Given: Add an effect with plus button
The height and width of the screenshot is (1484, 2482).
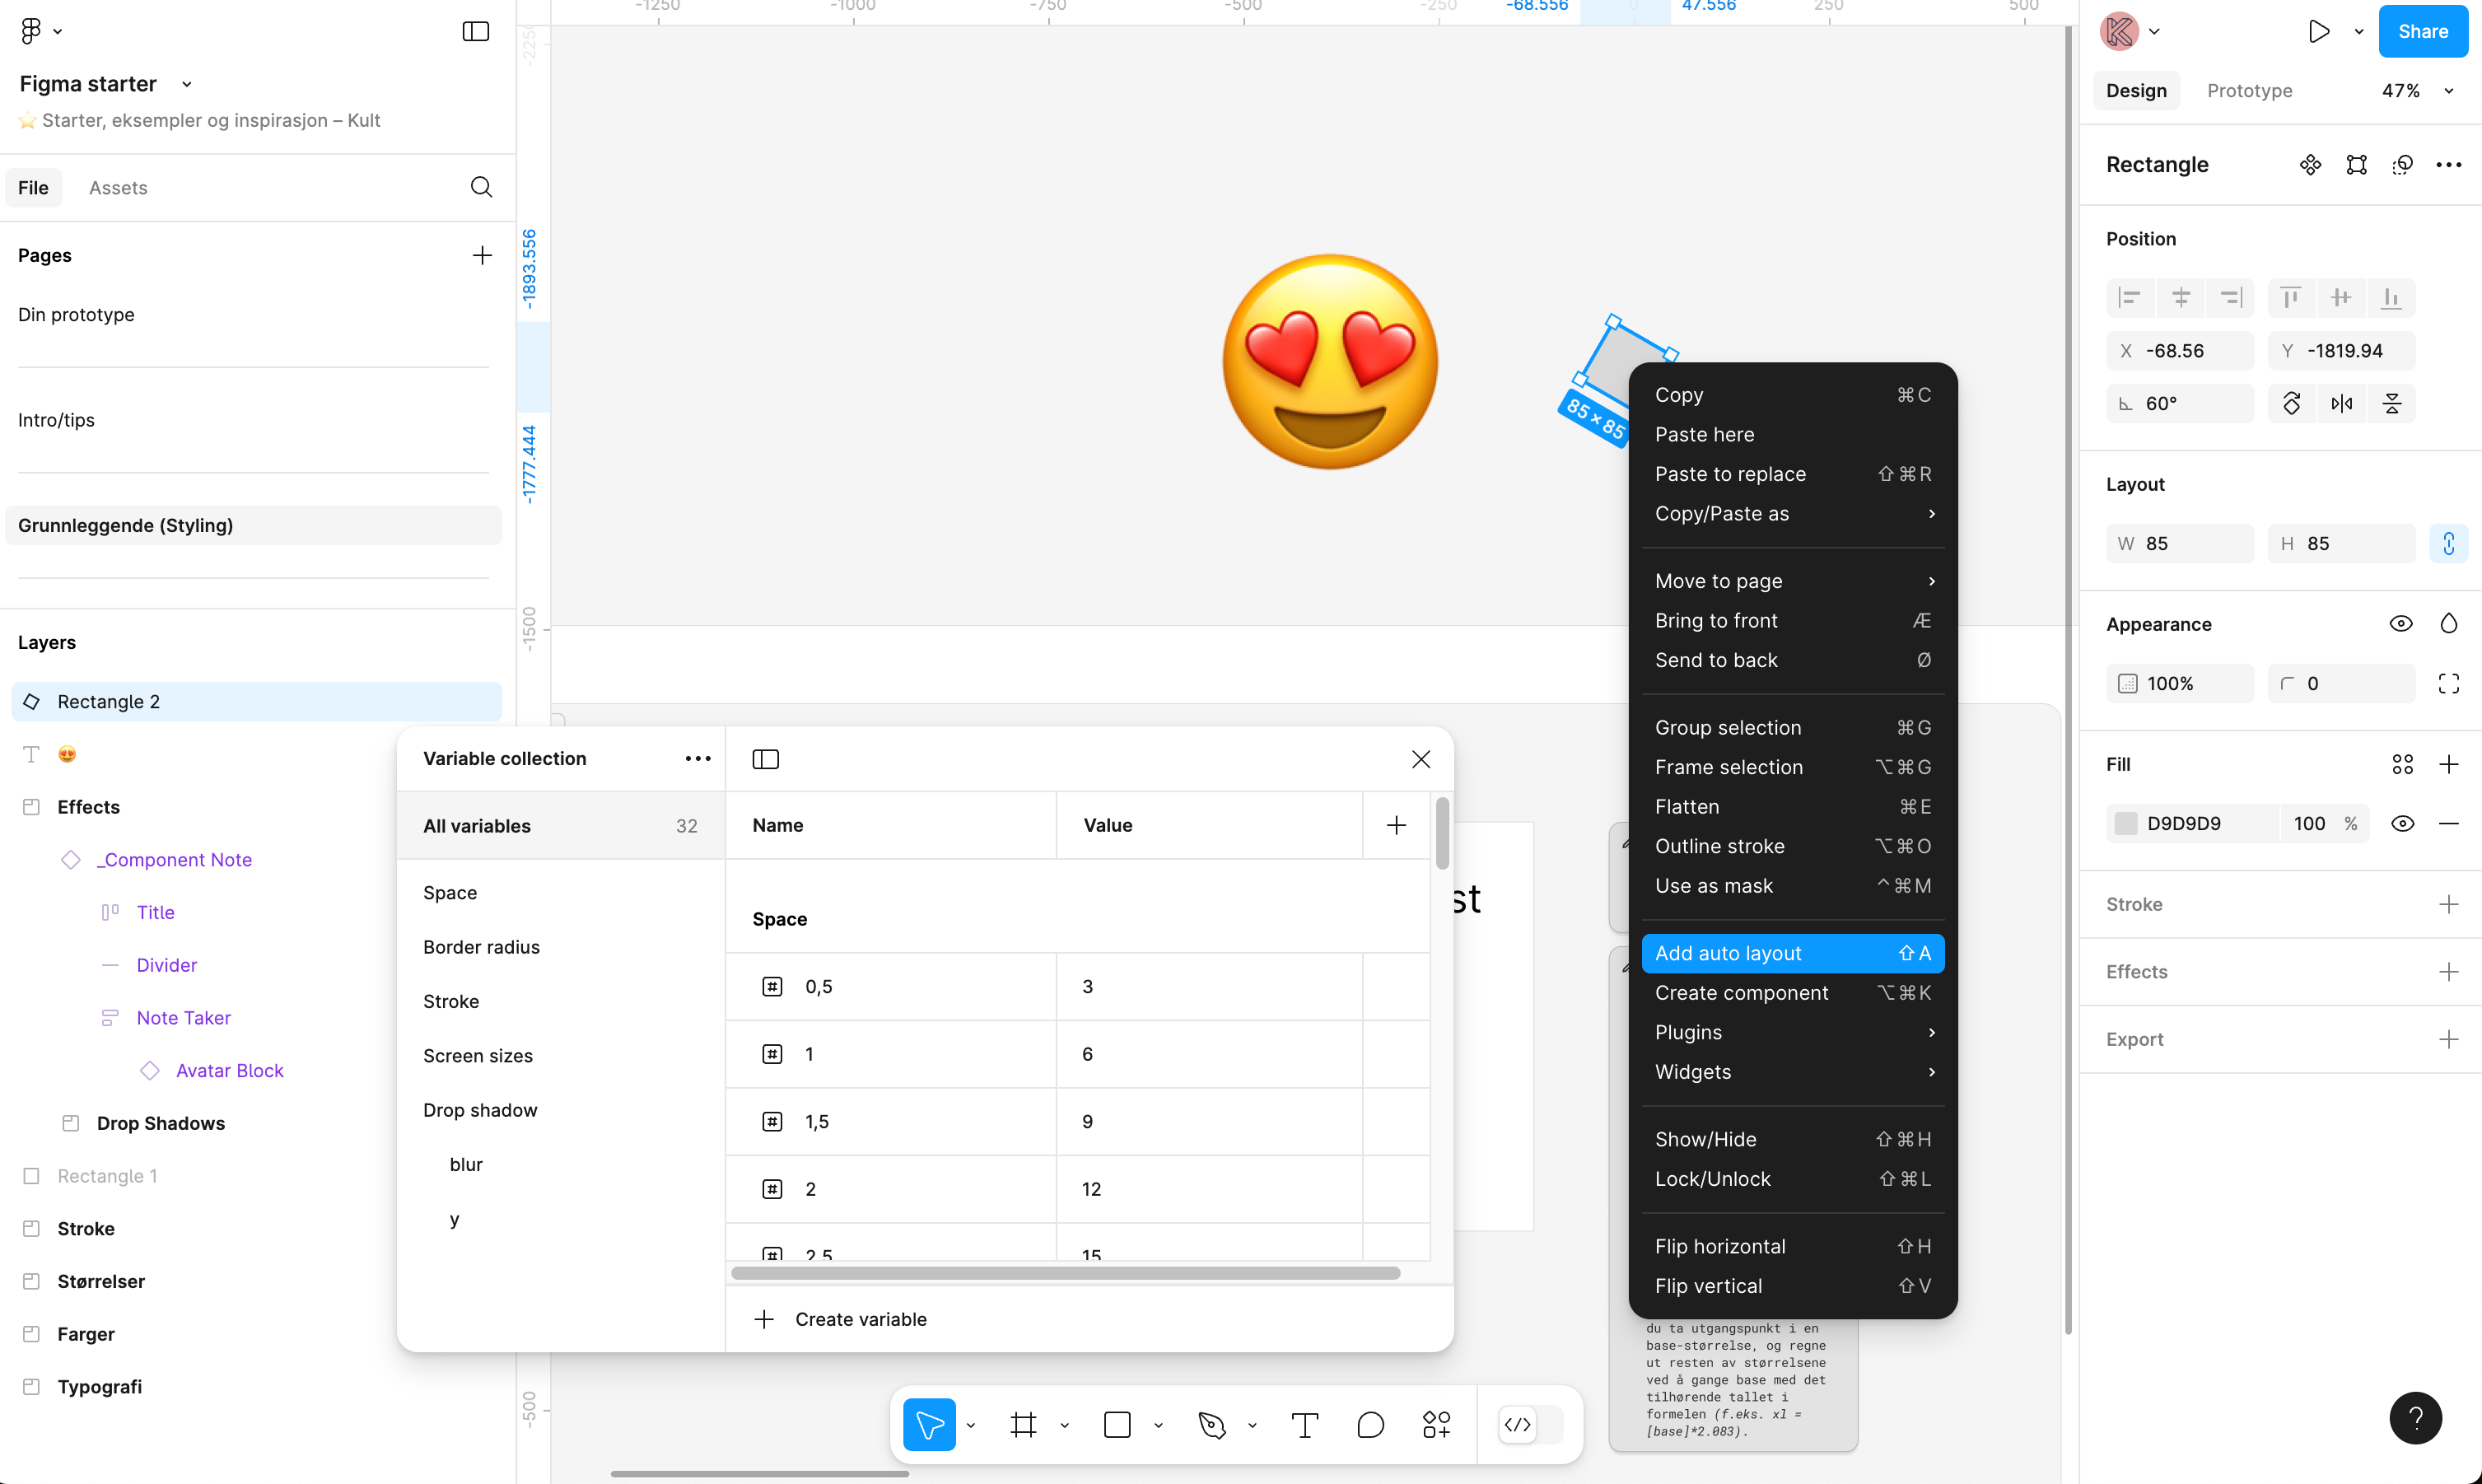Looking at the screenshot, I should pyautogui.click(x=2449, y=971).
